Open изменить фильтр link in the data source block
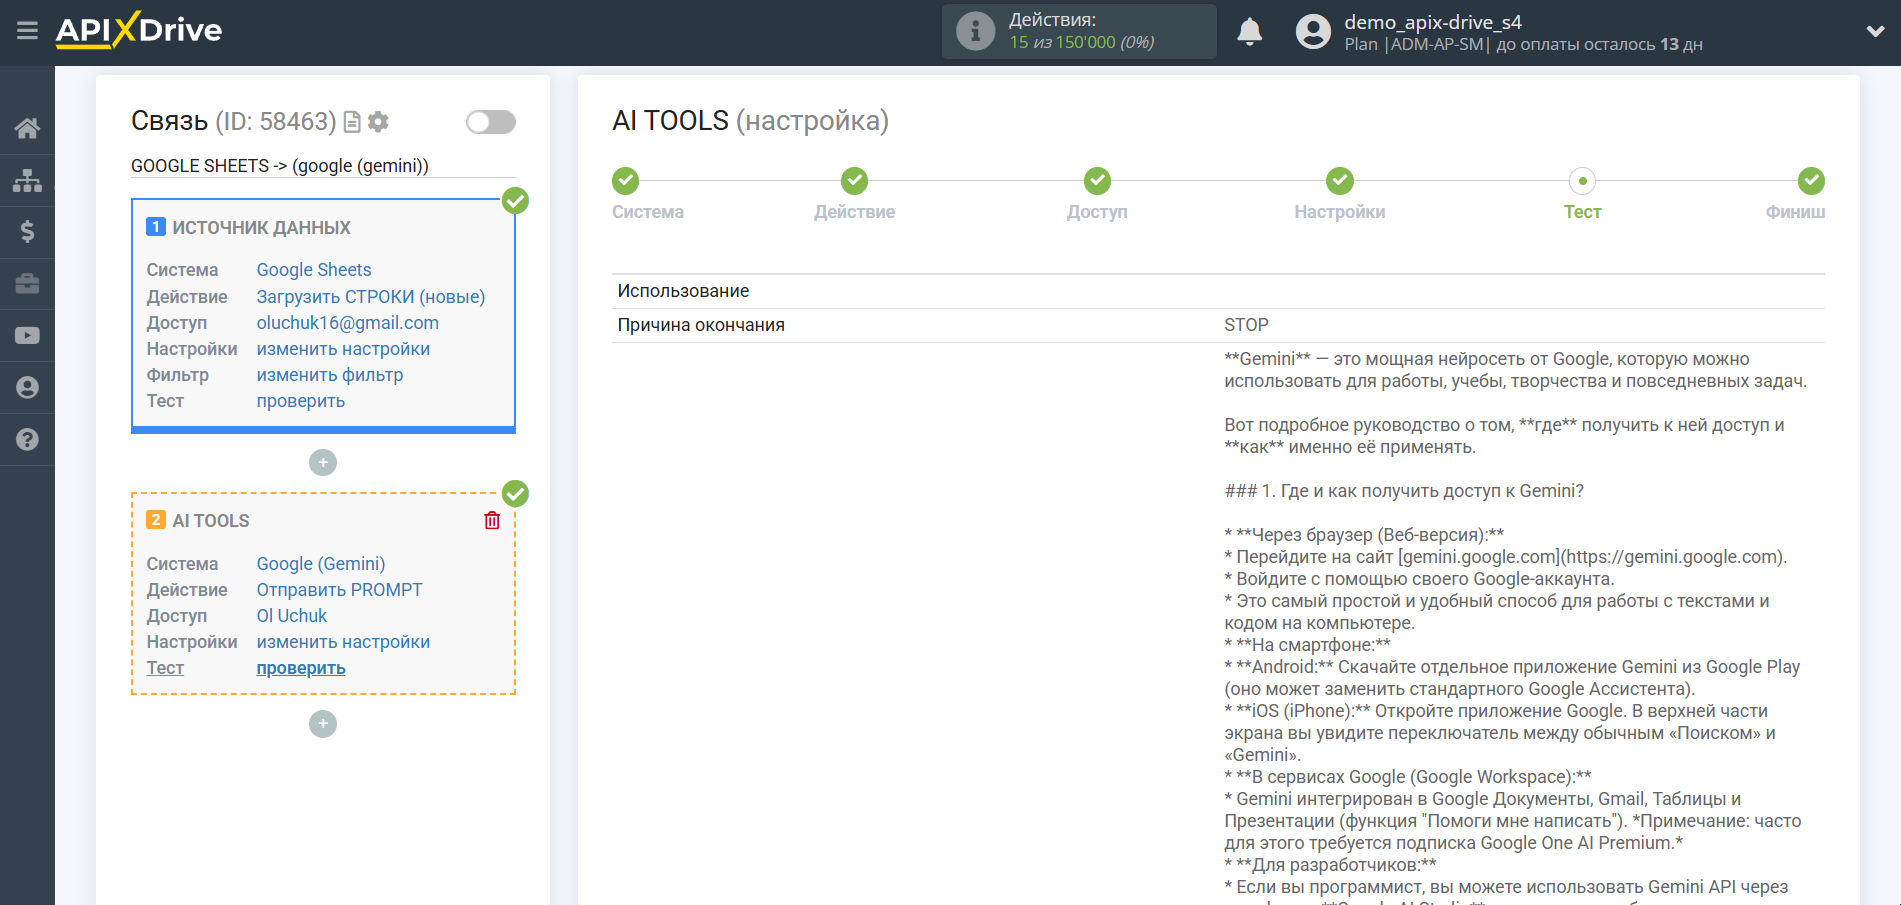Image resolution: width=1901 pixels, height=905 pixels. [x=329, y=375]
